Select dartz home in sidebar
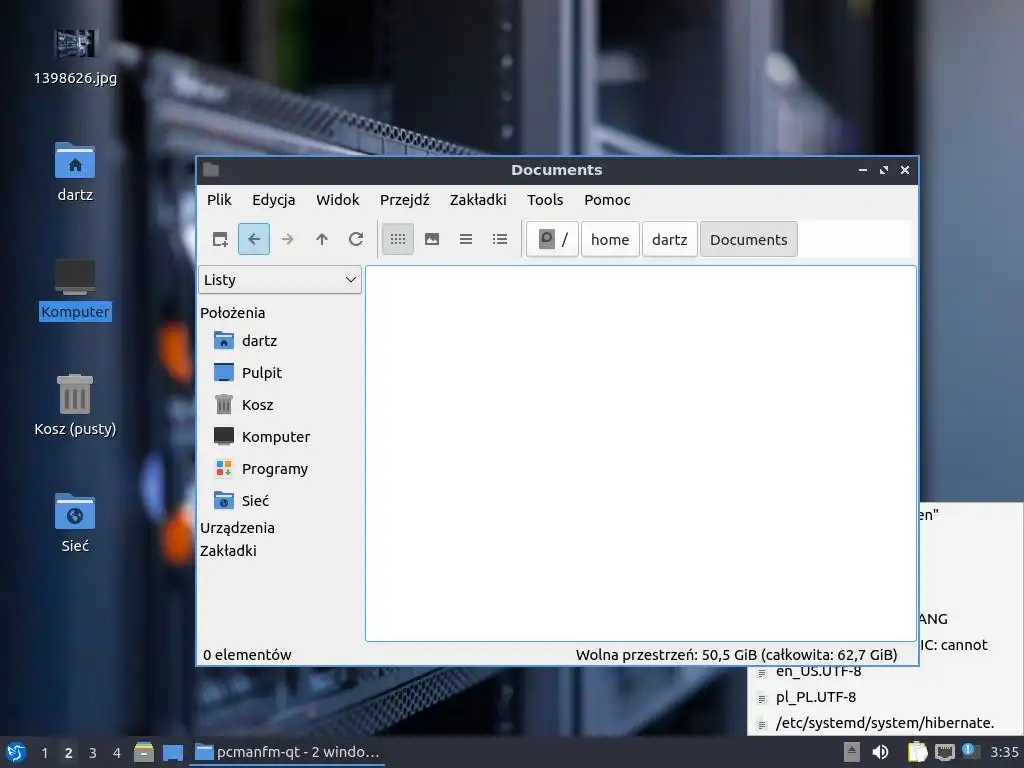Screen dimensions: 1024x768 (259, 341)
